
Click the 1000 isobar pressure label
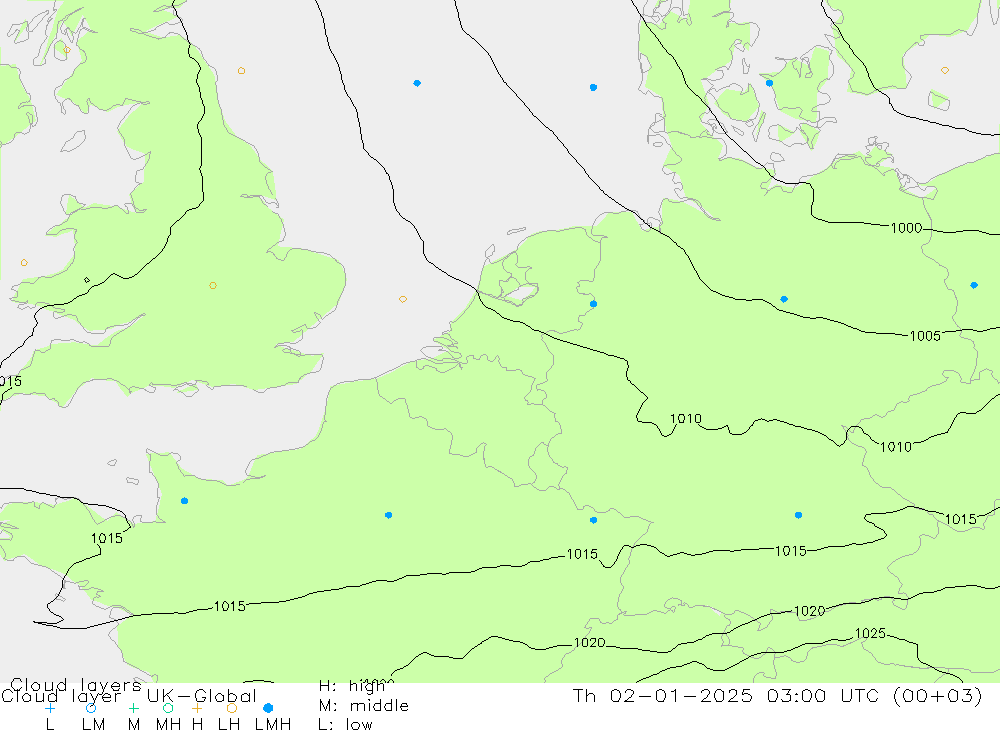(906, 228)
